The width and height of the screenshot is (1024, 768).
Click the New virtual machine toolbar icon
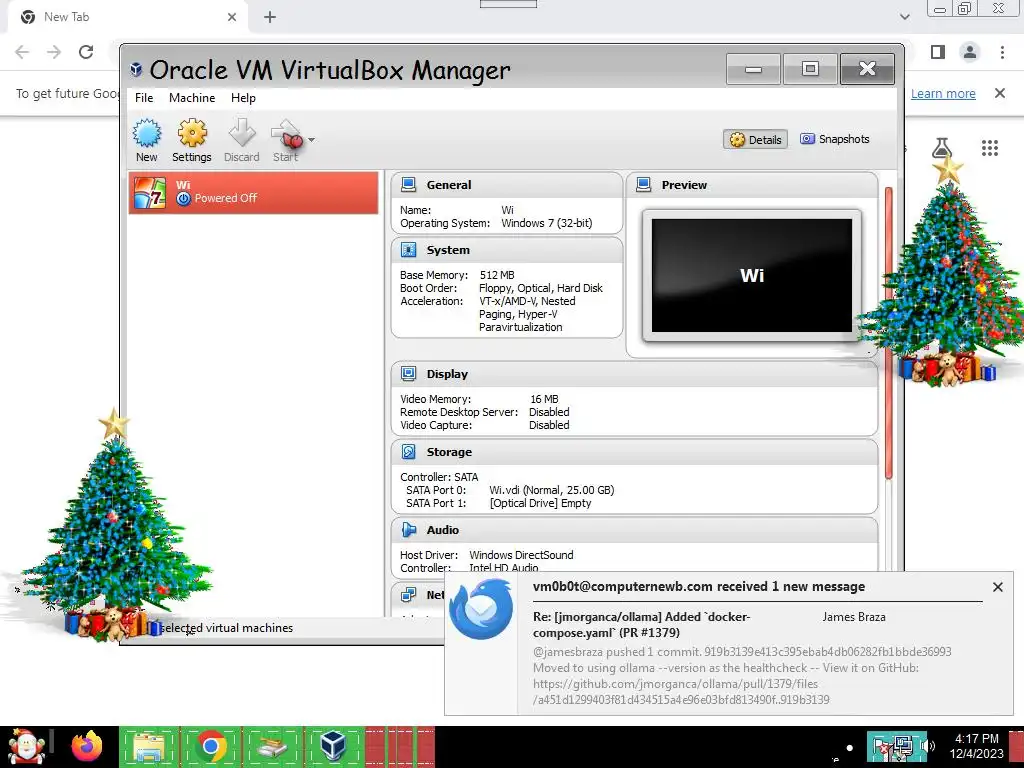point(147,140)
